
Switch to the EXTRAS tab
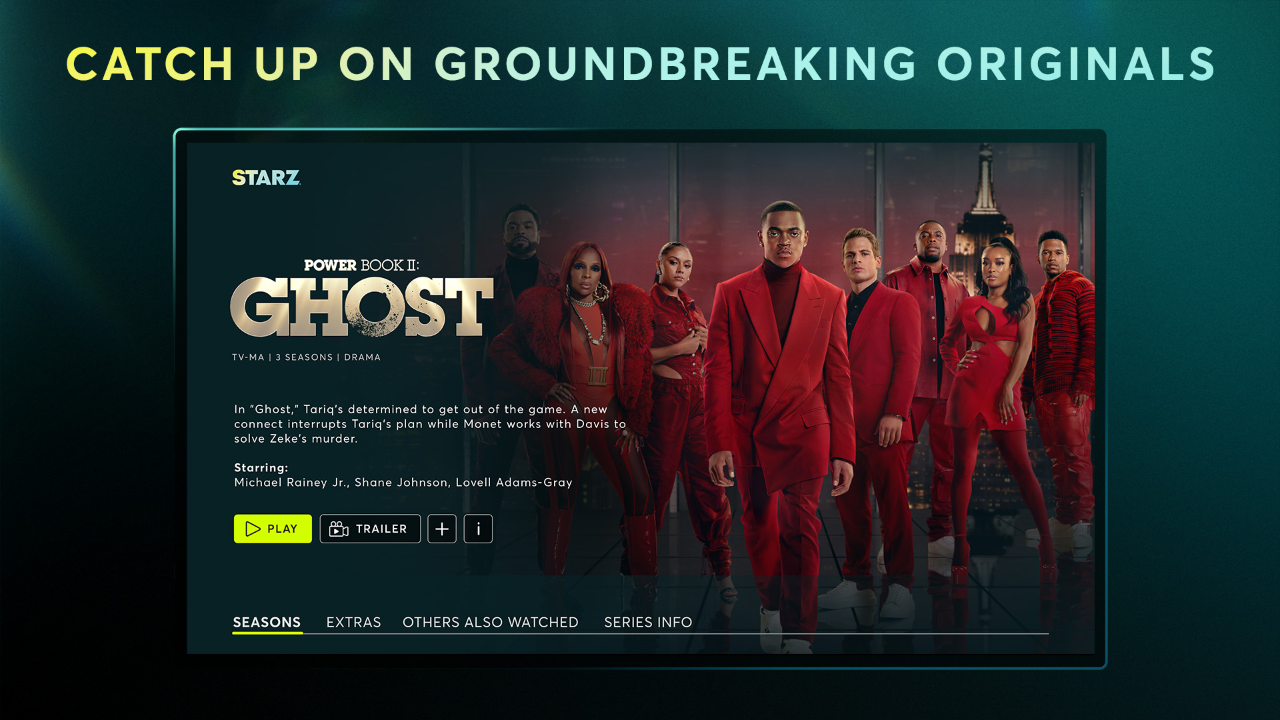(x=354, y=622)
